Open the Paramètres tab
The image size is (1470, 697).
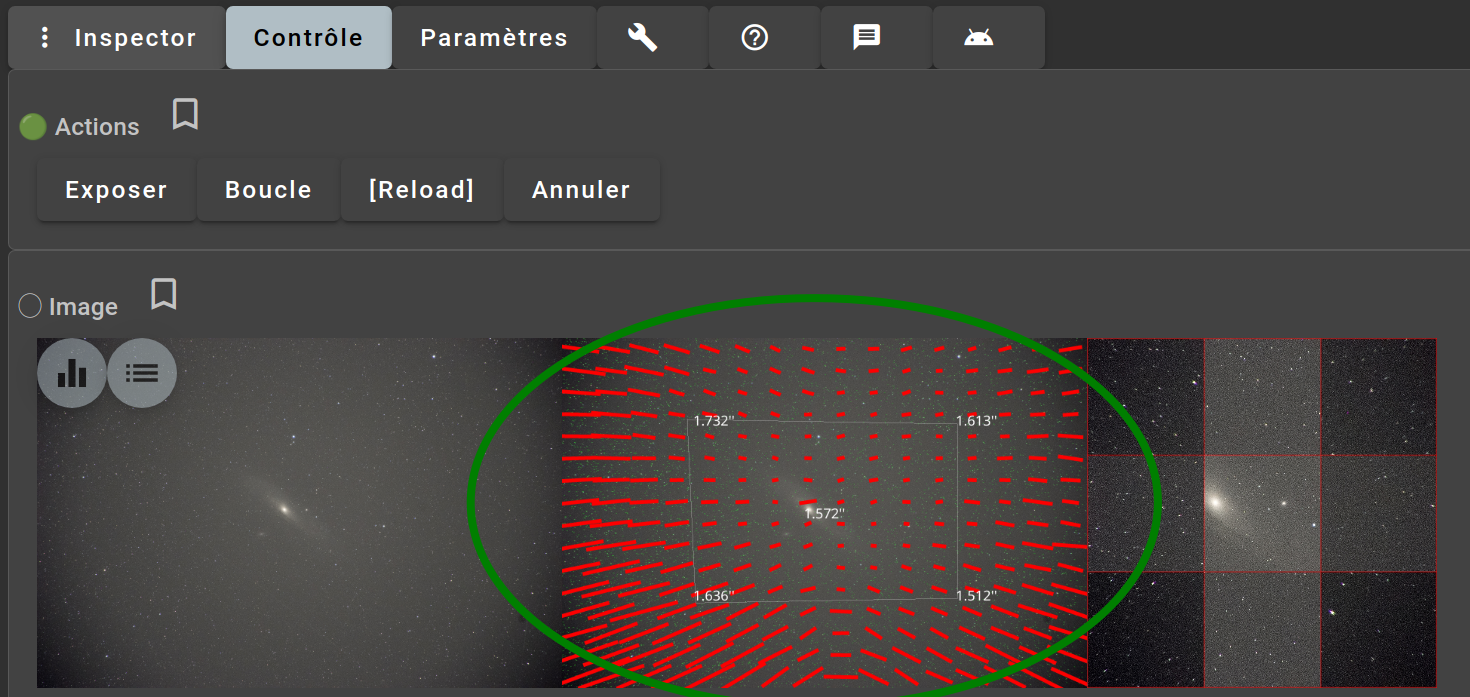(x=494, y=38)
